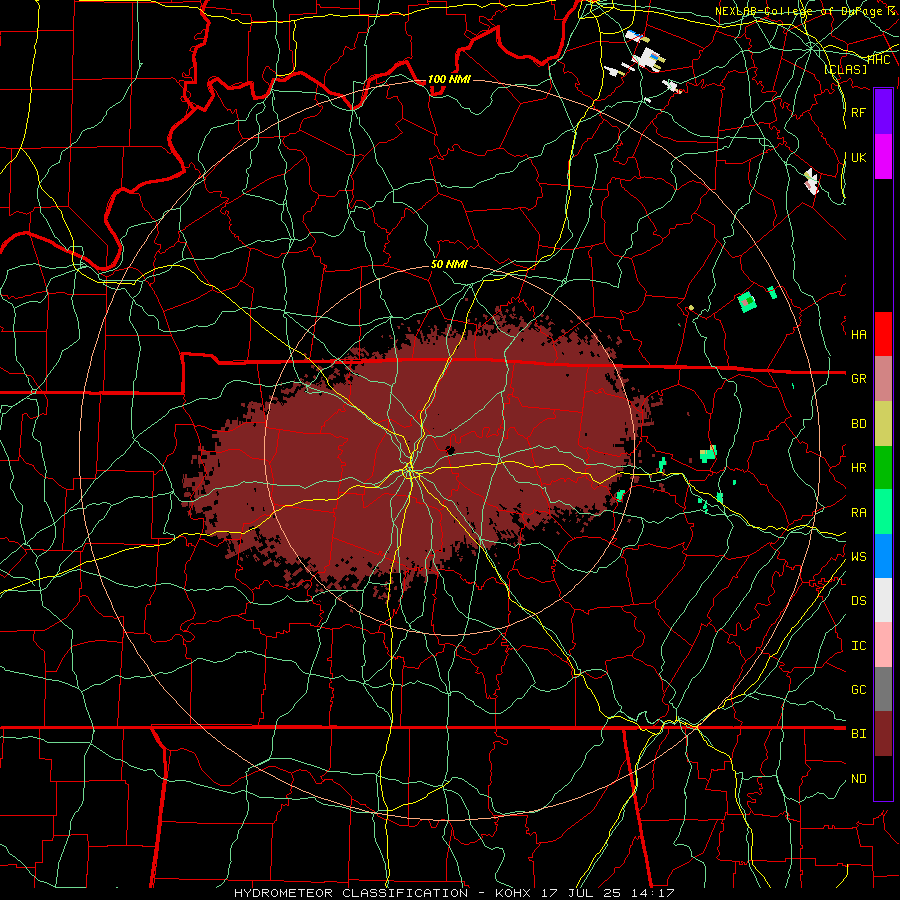Click the 'UK' legend label
The width and height of the screenshot is (900, 900).
click(x=858, y=157)
